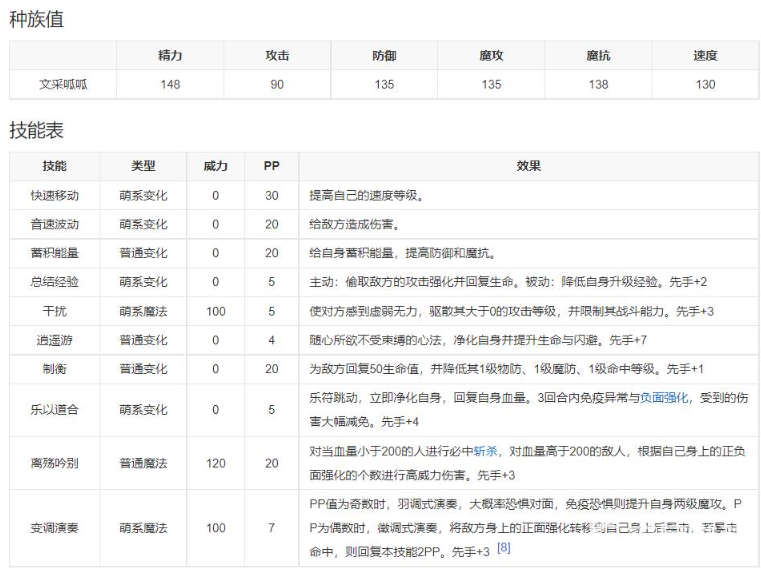Screen dimensions: 761x569
Task: Select the 乐以道合 skill name cell
Action: click(x=54, y=410)
